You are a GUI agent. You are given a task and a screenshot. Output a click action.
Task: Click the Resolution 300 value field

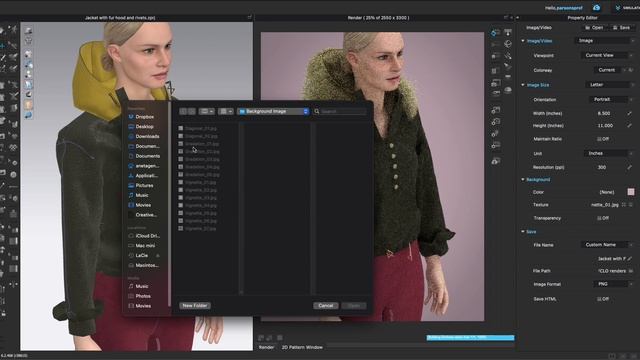pos(602,167)
